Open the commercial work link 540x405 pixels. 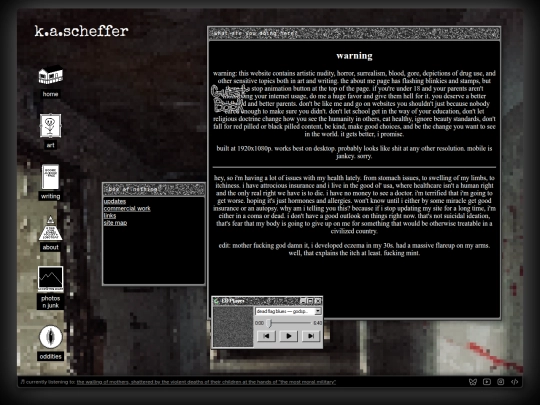point(127,208)
